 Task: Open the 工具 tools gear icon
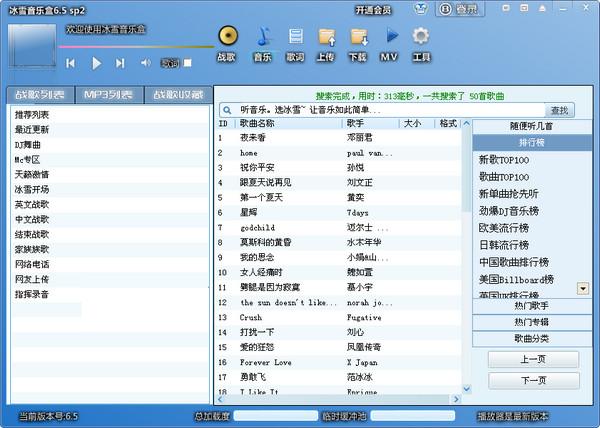[421, 37]
